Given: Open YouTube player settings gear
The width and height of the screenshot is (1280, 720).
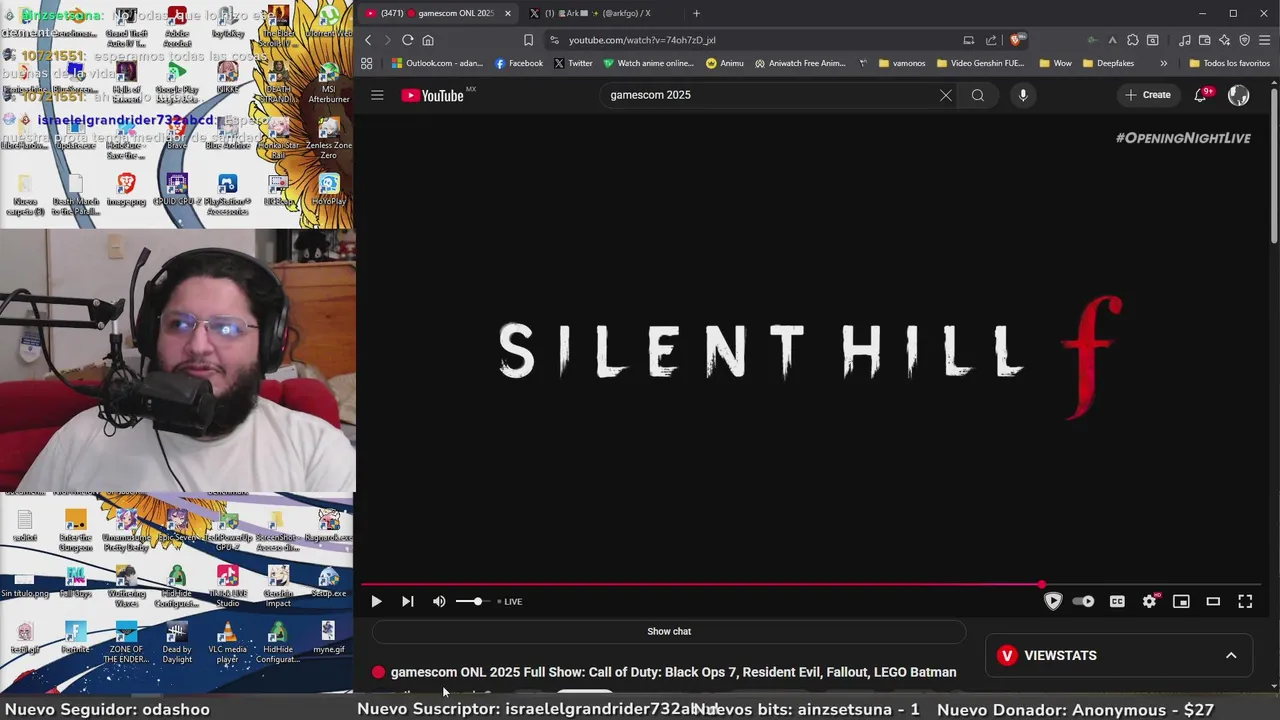Looking at the screenshot, I should tap(1149, 601).
